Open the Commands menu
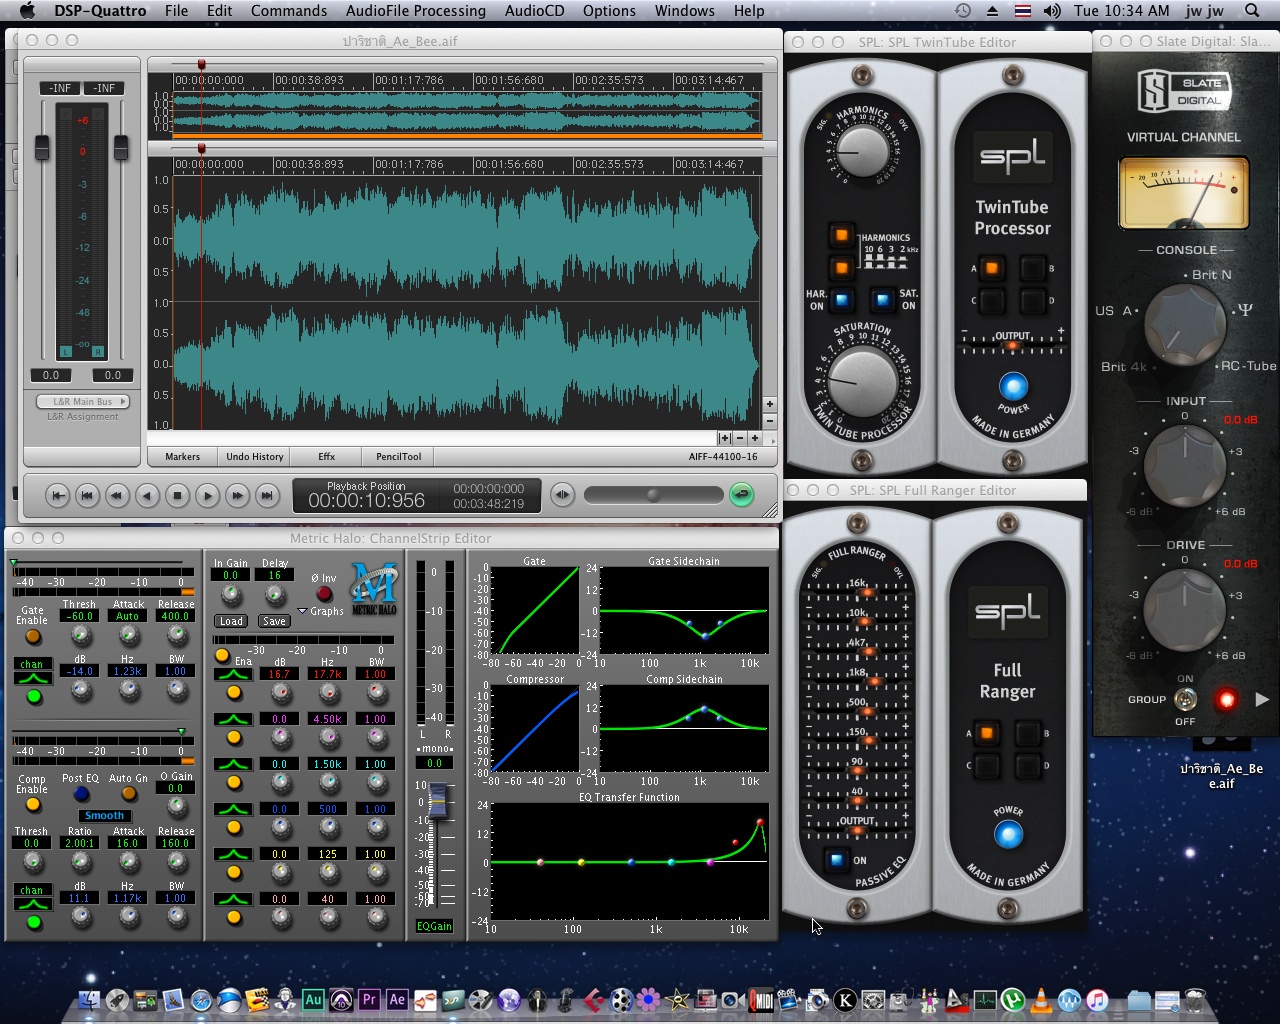Screen dimensions: 1280x1024 coord(289,11)
